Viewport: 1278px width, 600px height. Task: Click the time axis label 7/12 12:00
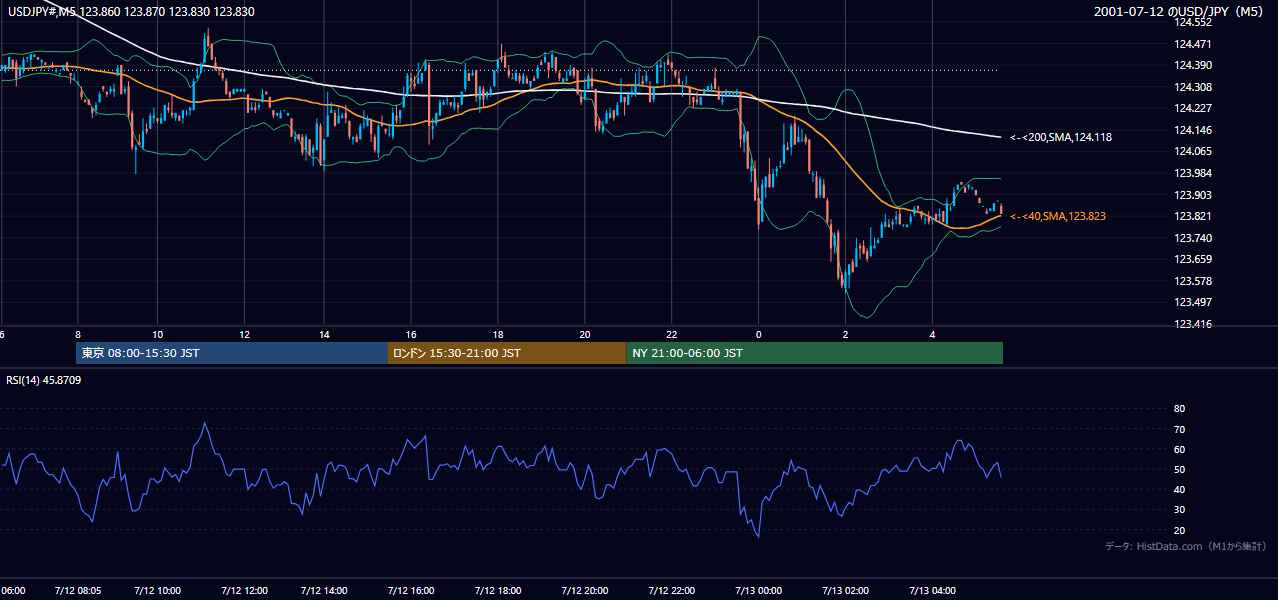tap(244, 590)
